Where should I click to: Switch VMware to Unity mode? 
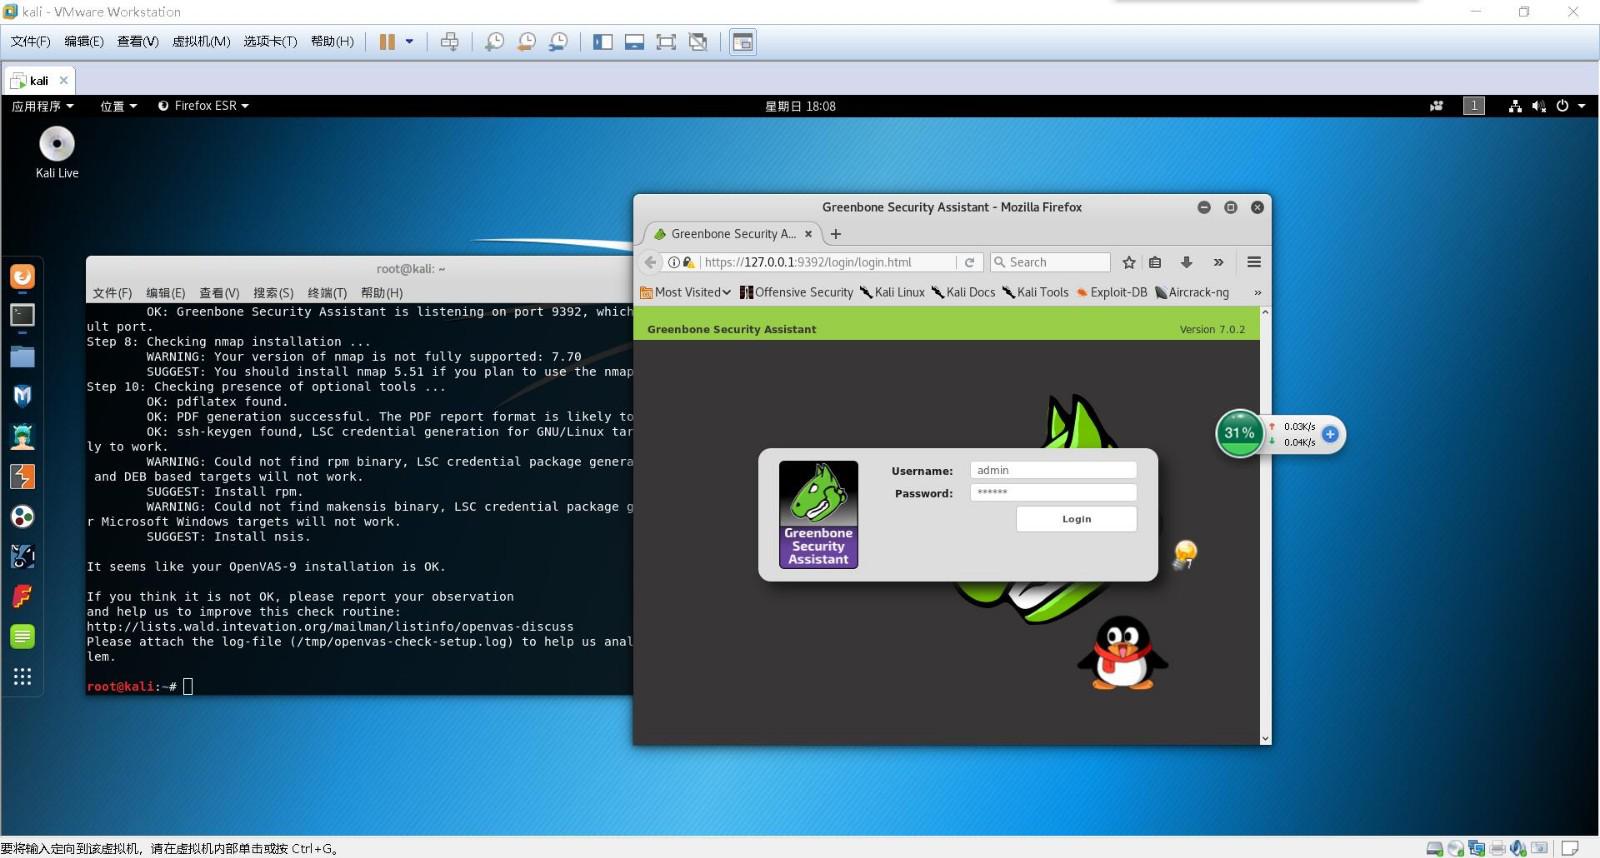(x=698, y=42)
